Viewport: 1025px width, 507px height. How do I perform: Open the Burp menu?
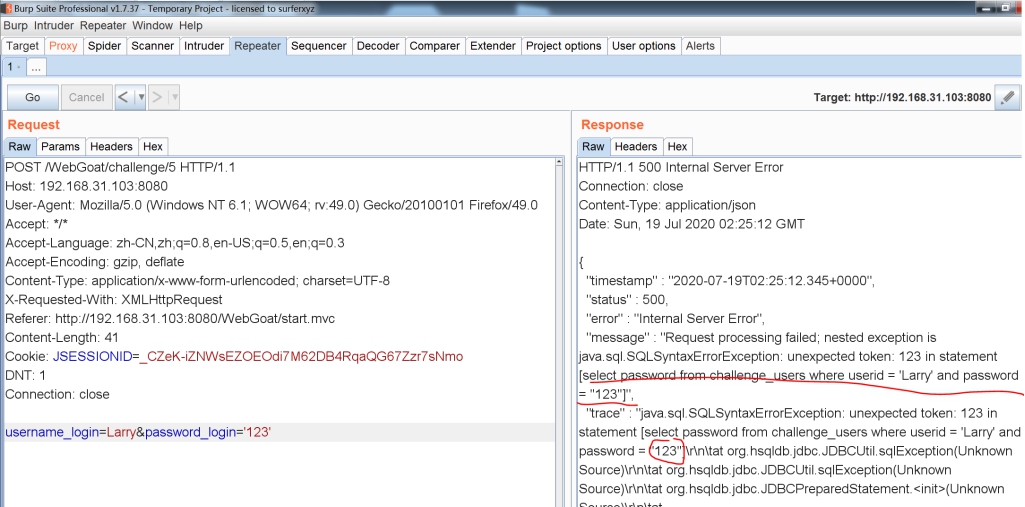[x=16, y=25]
